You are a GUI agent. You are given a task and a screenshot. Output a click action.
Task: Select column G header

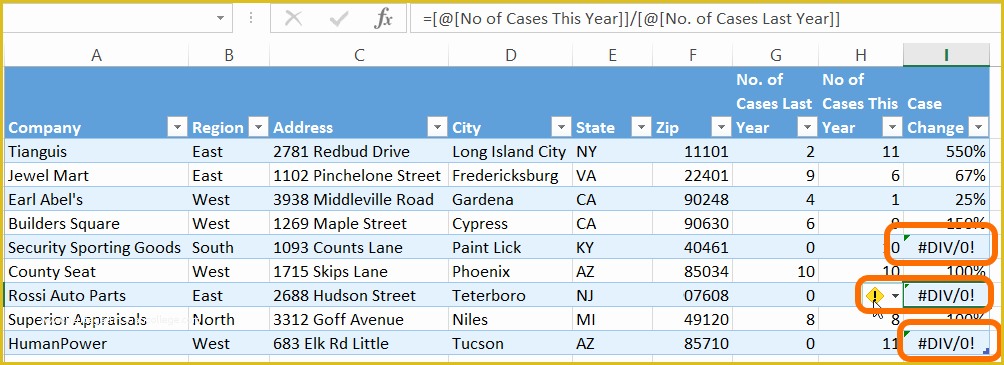point(775,55)
